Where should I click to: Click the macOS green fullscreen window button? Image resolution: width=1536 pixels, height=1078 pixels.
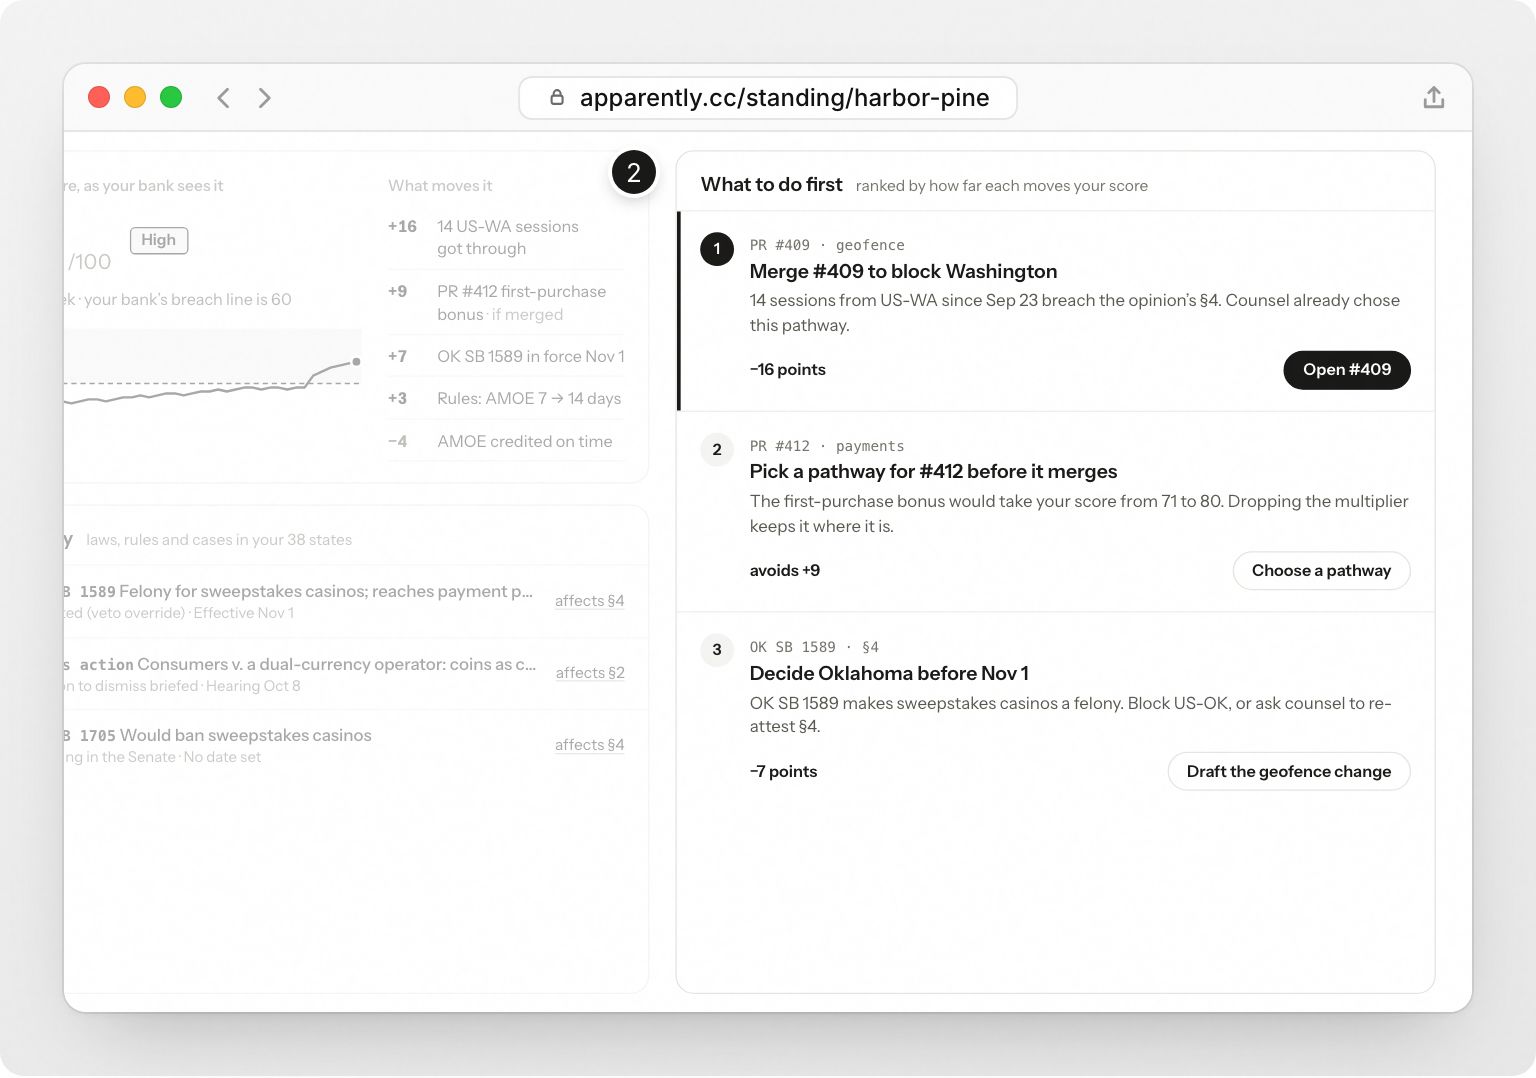tap(171, 97)
